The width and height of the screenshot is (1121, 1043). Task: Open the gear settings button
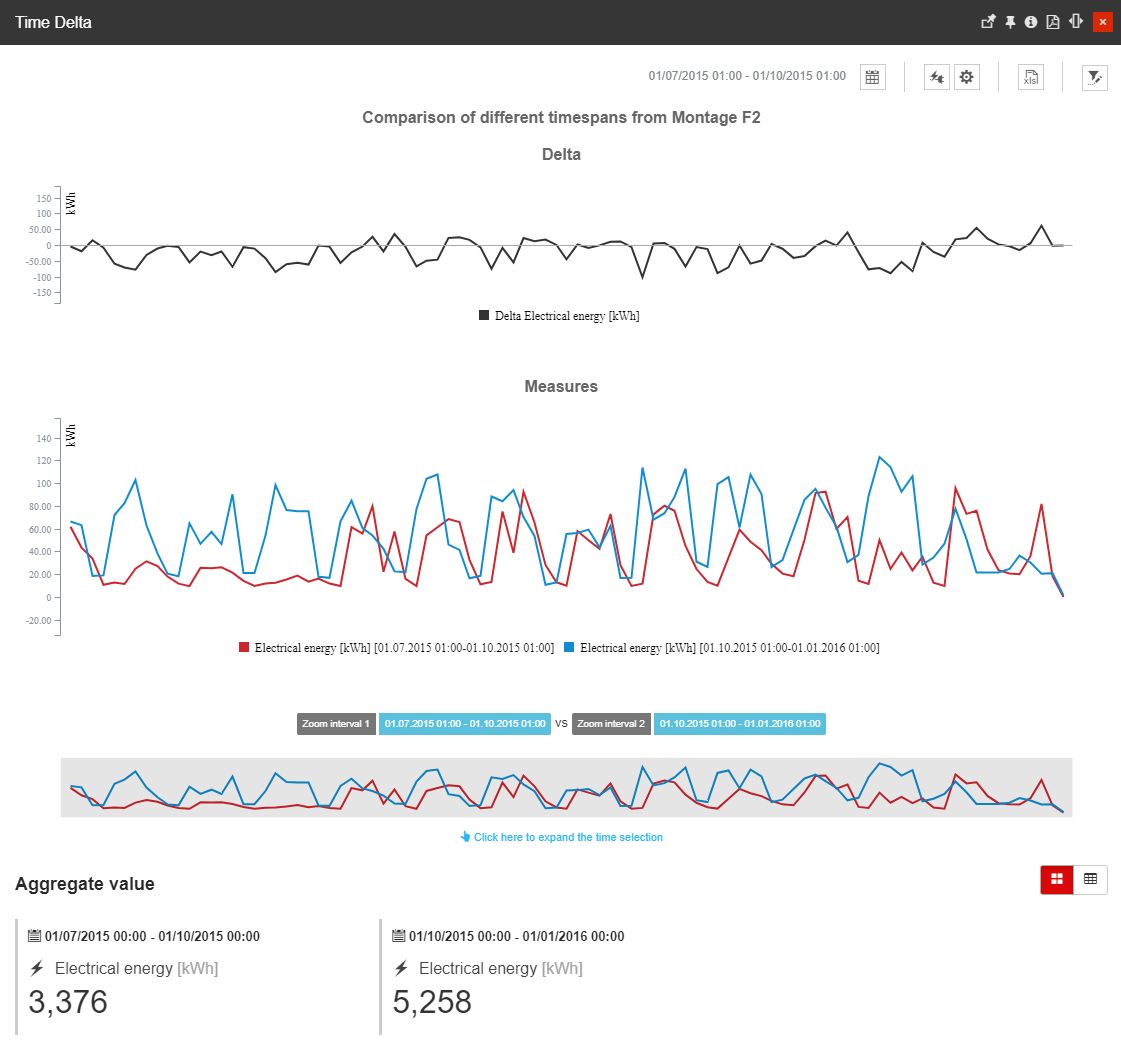click(966, 77)
